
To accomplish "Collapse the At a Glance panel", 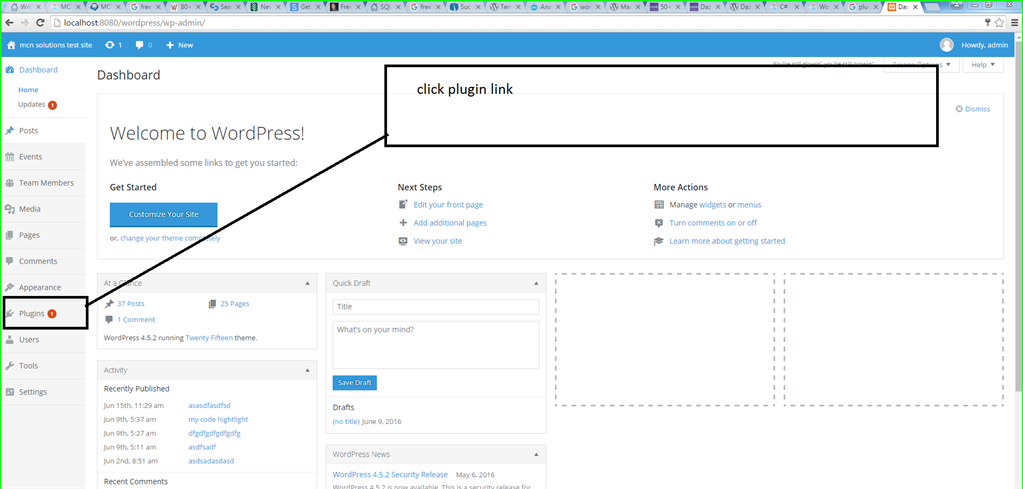I will click(307, 284).
